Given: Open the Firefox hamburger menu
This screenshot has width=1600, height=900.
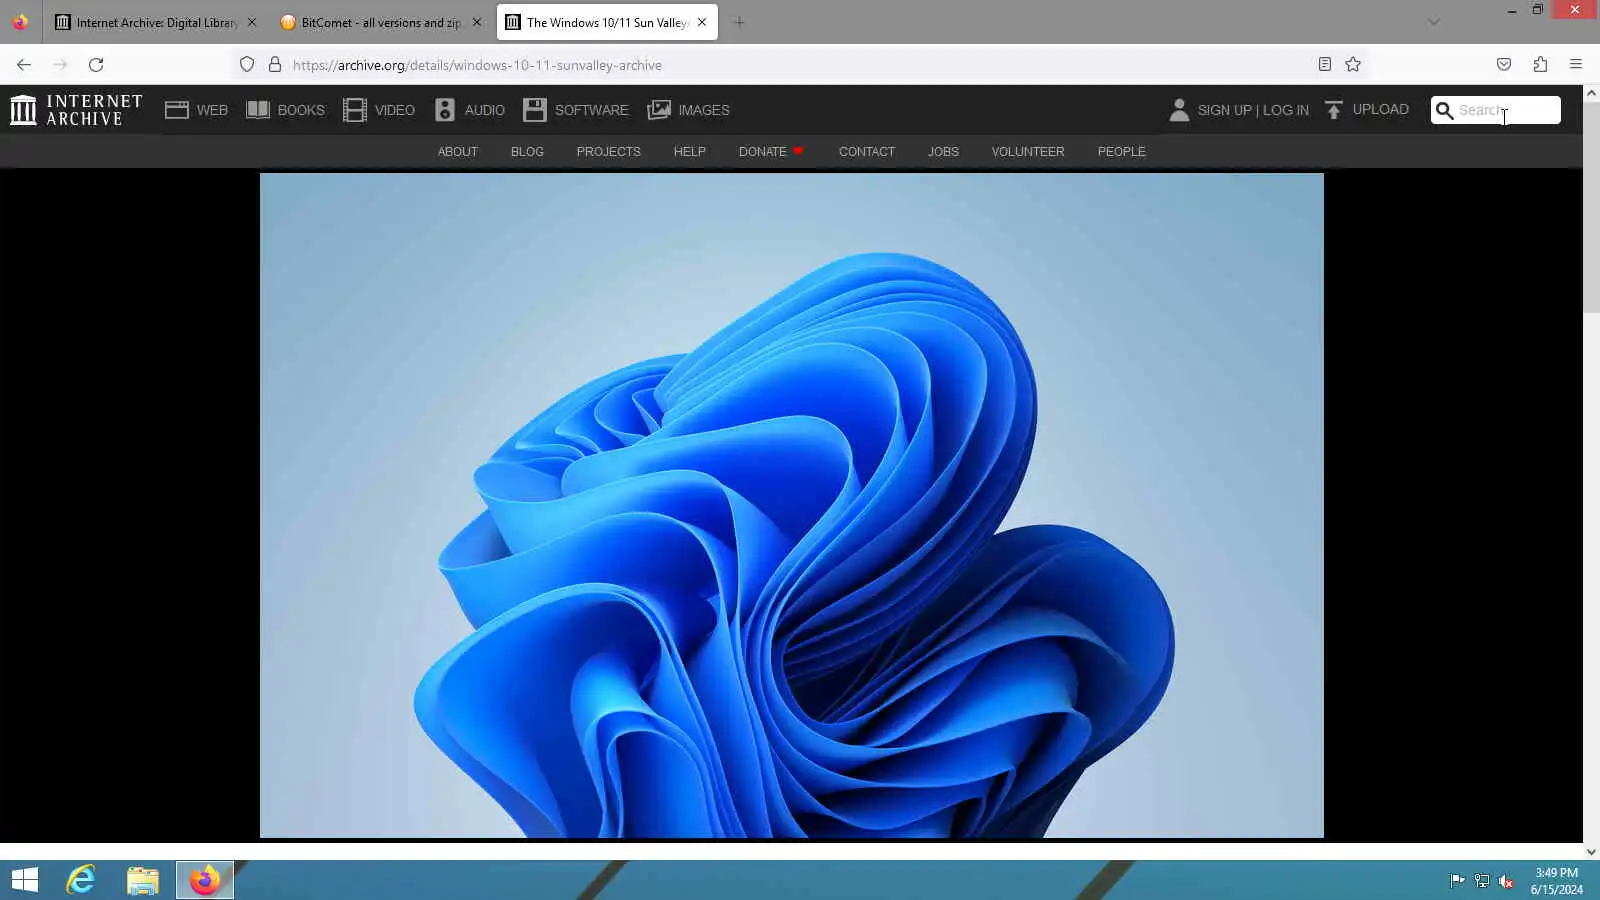Looking at the screenshot, I should tap(1576, 65).
